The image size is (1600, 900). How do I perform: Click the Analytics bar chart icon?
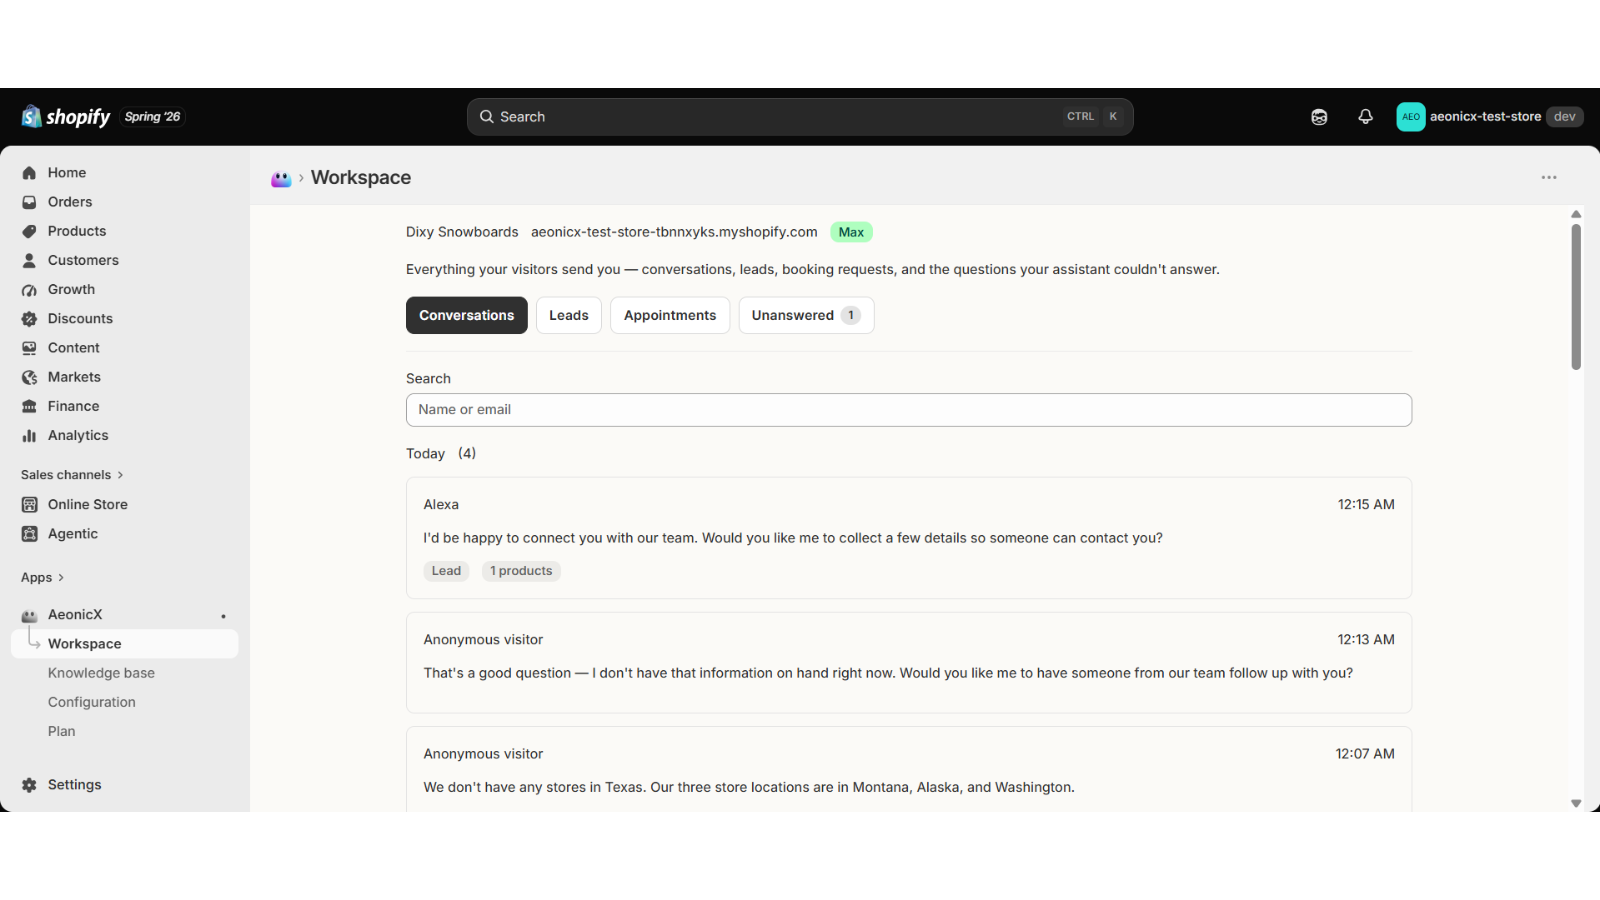29,436
